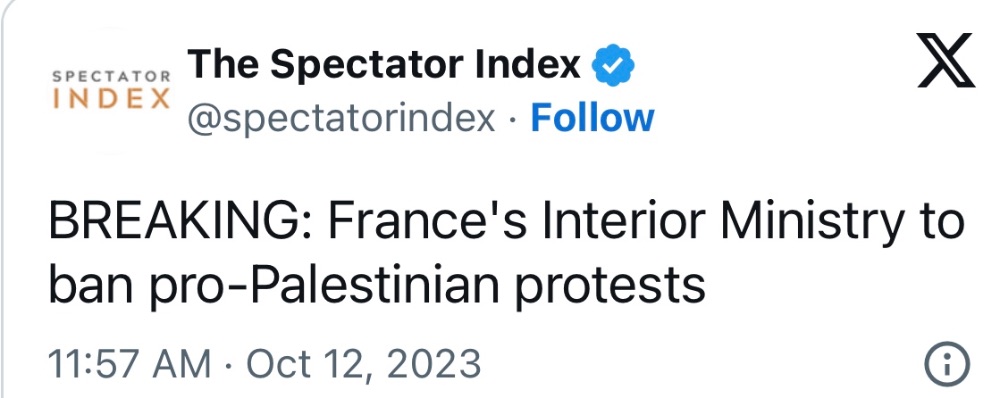
Task: Click the blue verified checkmark badge
Action: (x=613, y=64)
